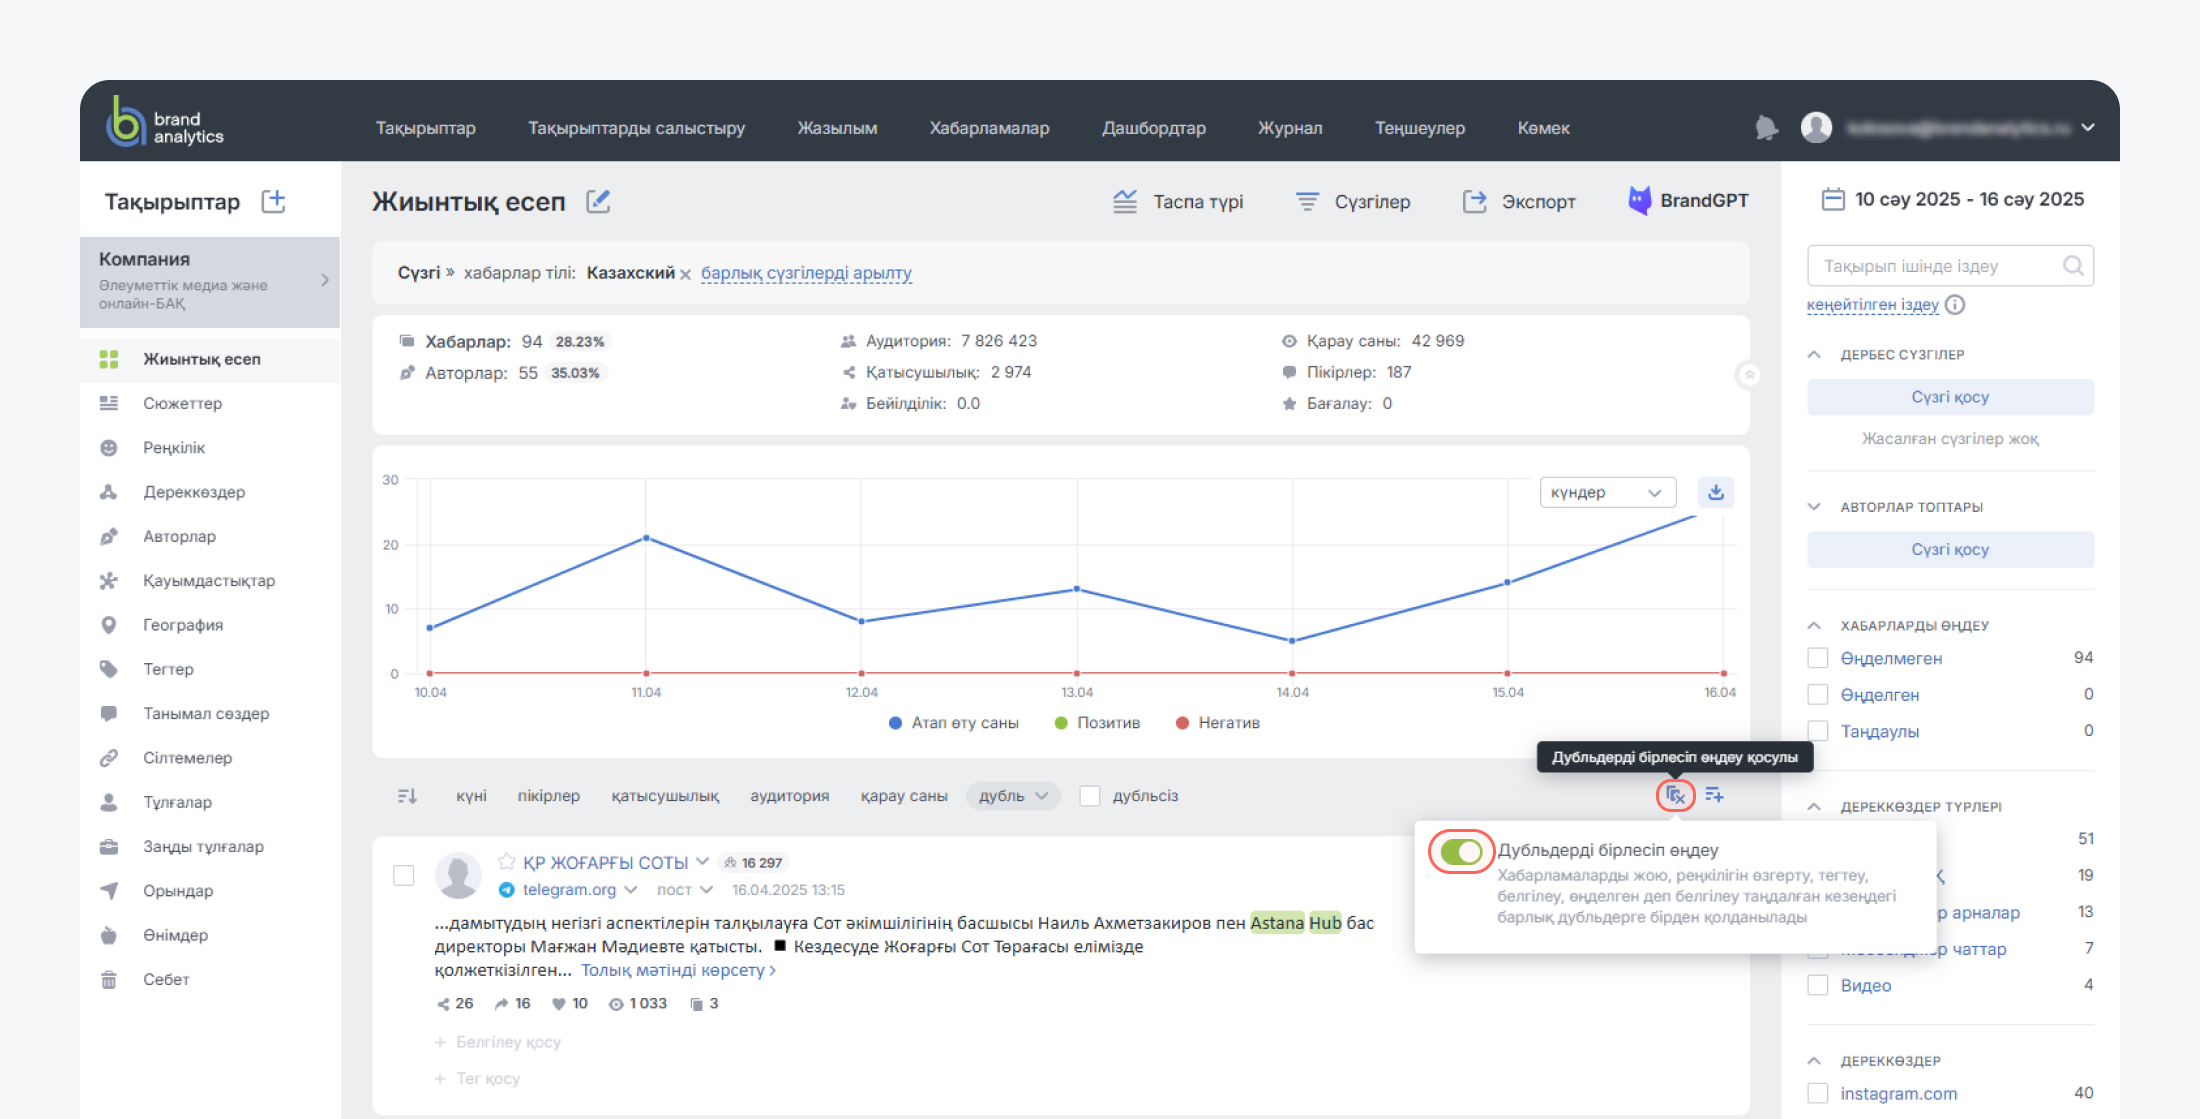Open the Хабарламалар menu
The width and height of the screenshot is (2200, 1119).
(989, 128)
